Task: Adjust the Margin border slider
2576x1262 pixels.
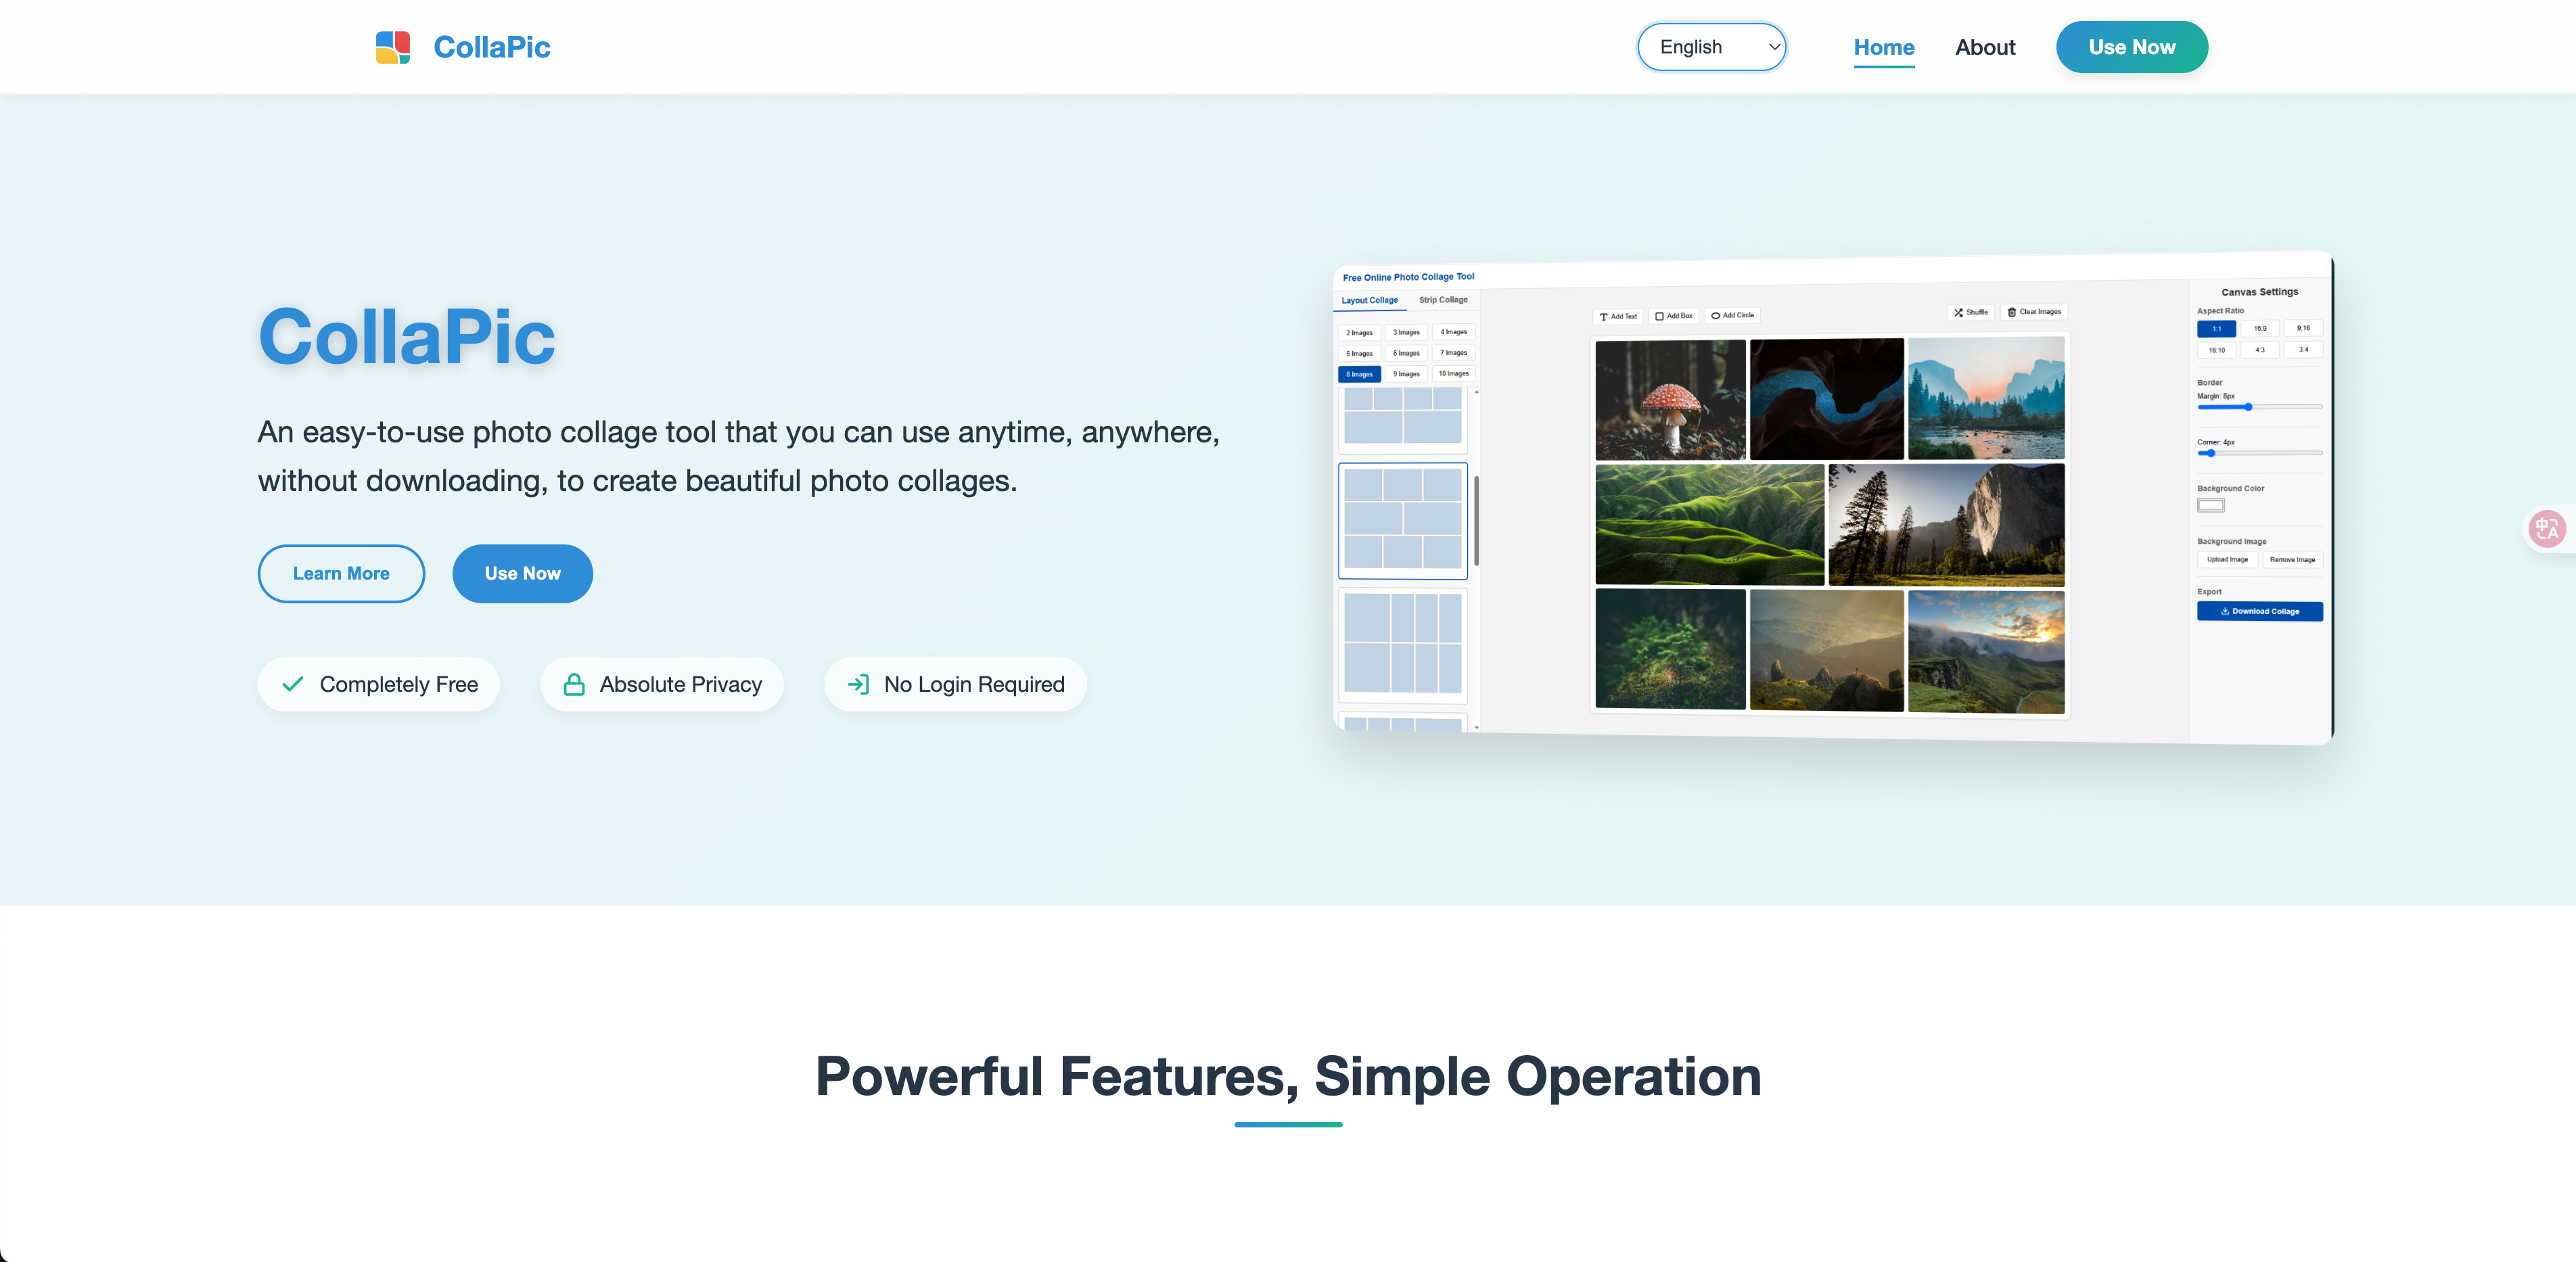Action: [2248, 407]
